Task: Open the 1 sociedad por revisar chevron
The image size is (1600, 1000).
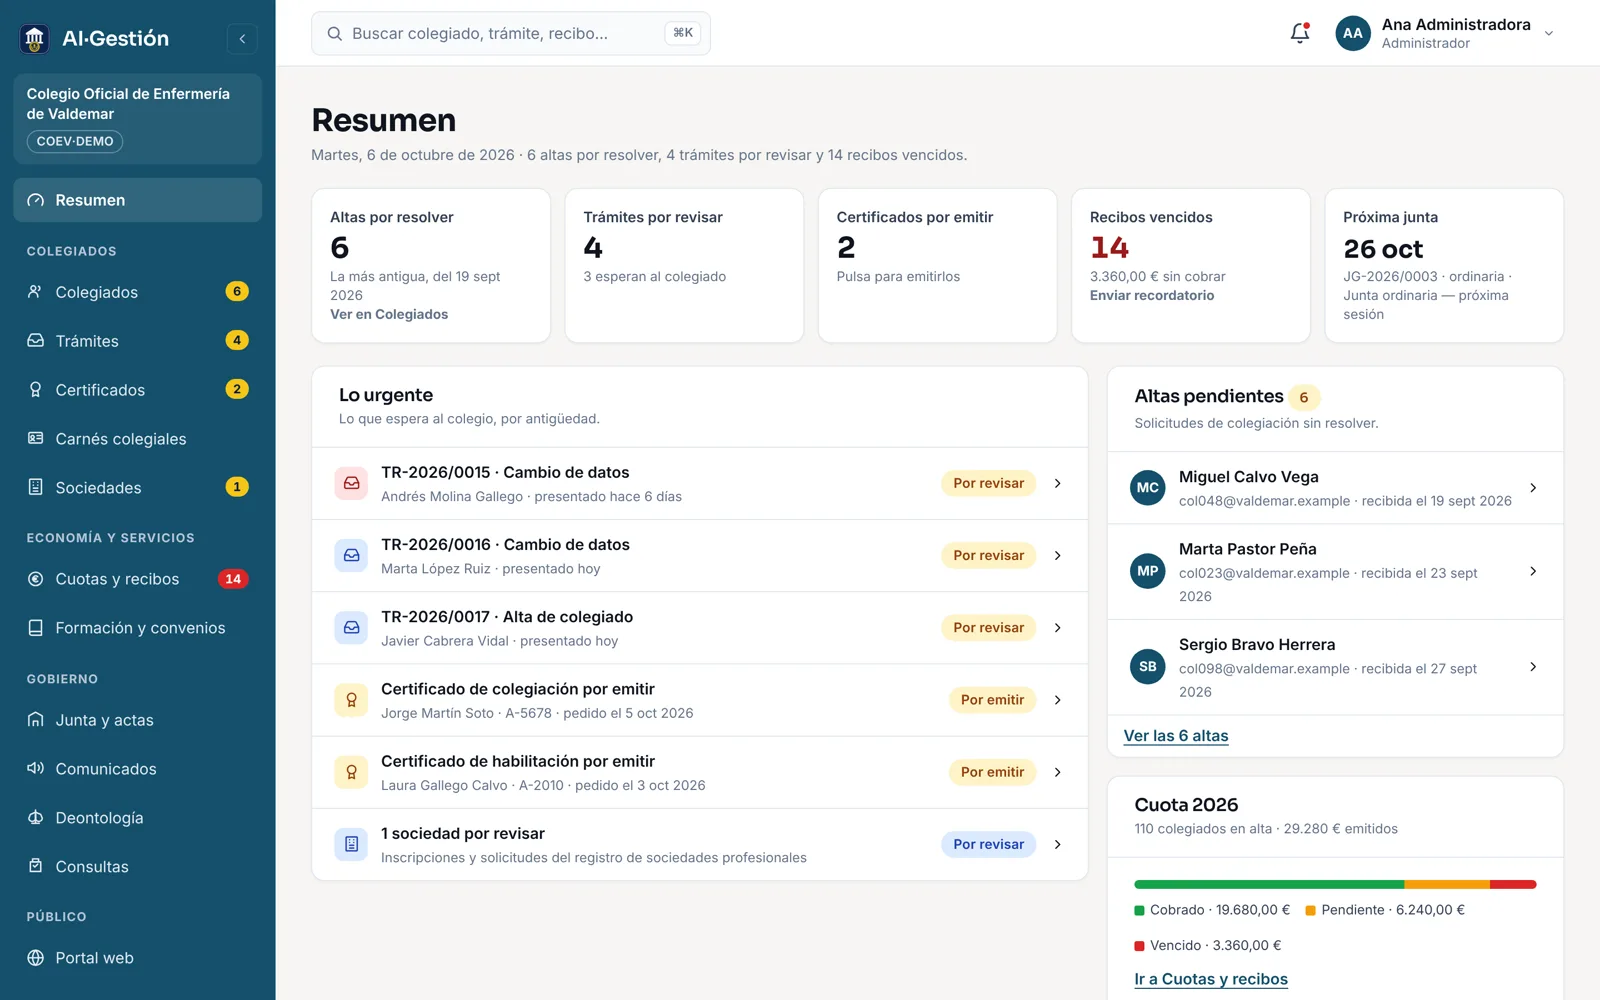Action: (1057, 844)
